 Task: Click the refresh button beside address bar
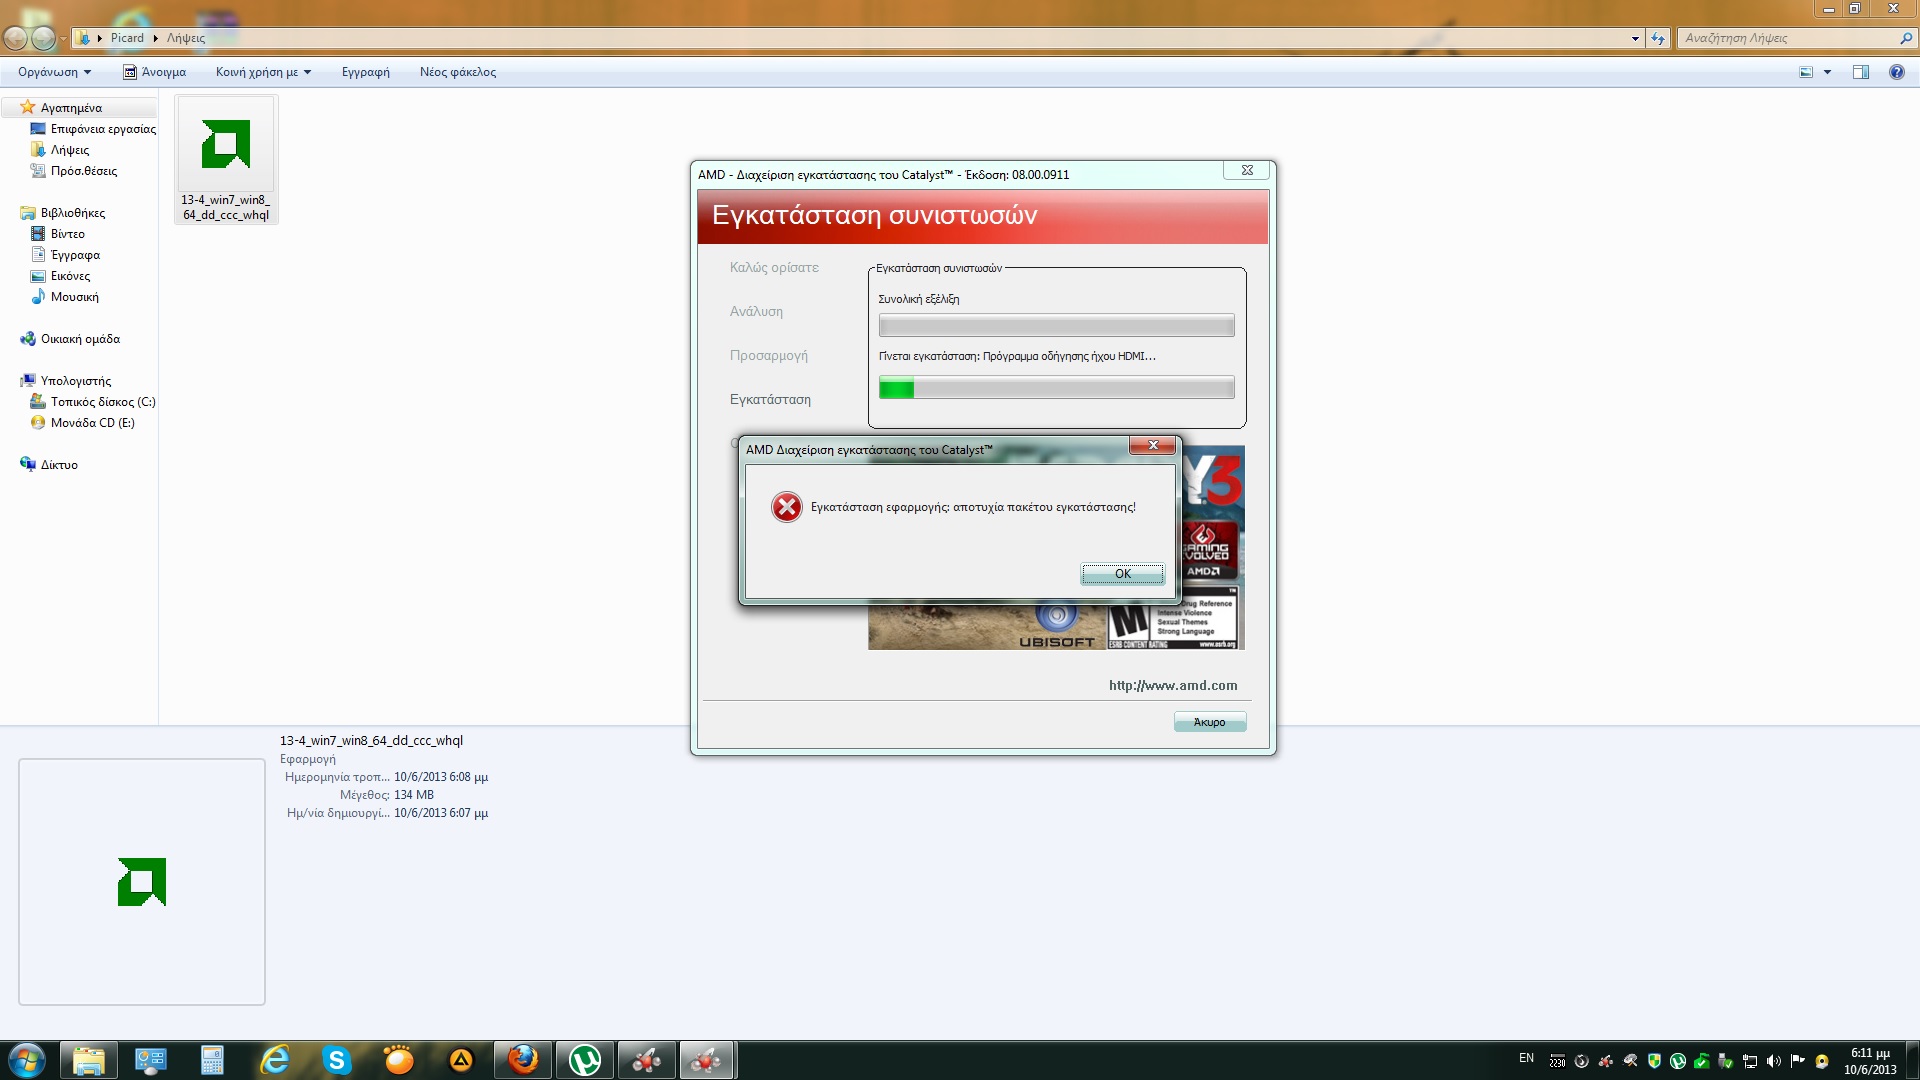coord(1658,38)
